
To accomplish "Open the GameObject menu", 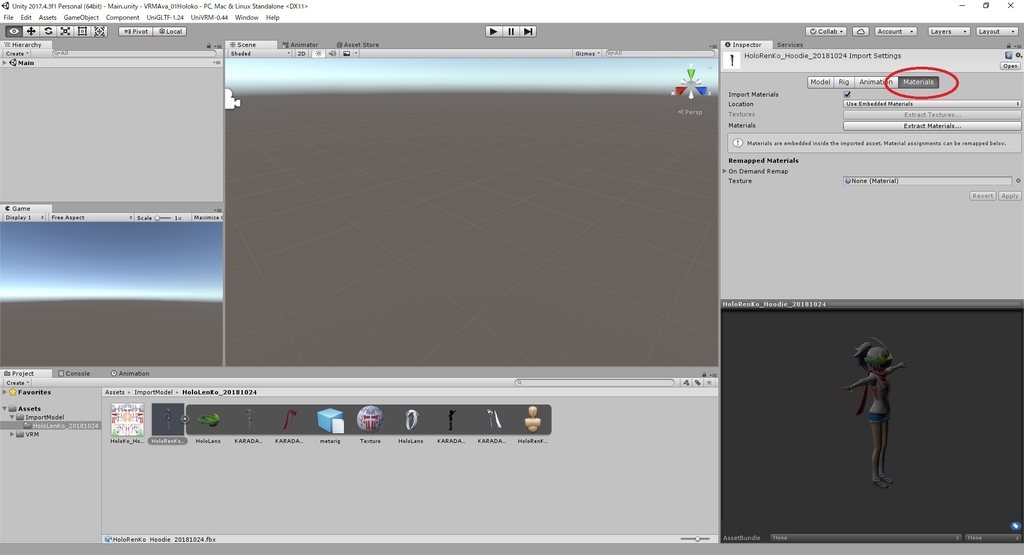I will click(x=81, y=18).
